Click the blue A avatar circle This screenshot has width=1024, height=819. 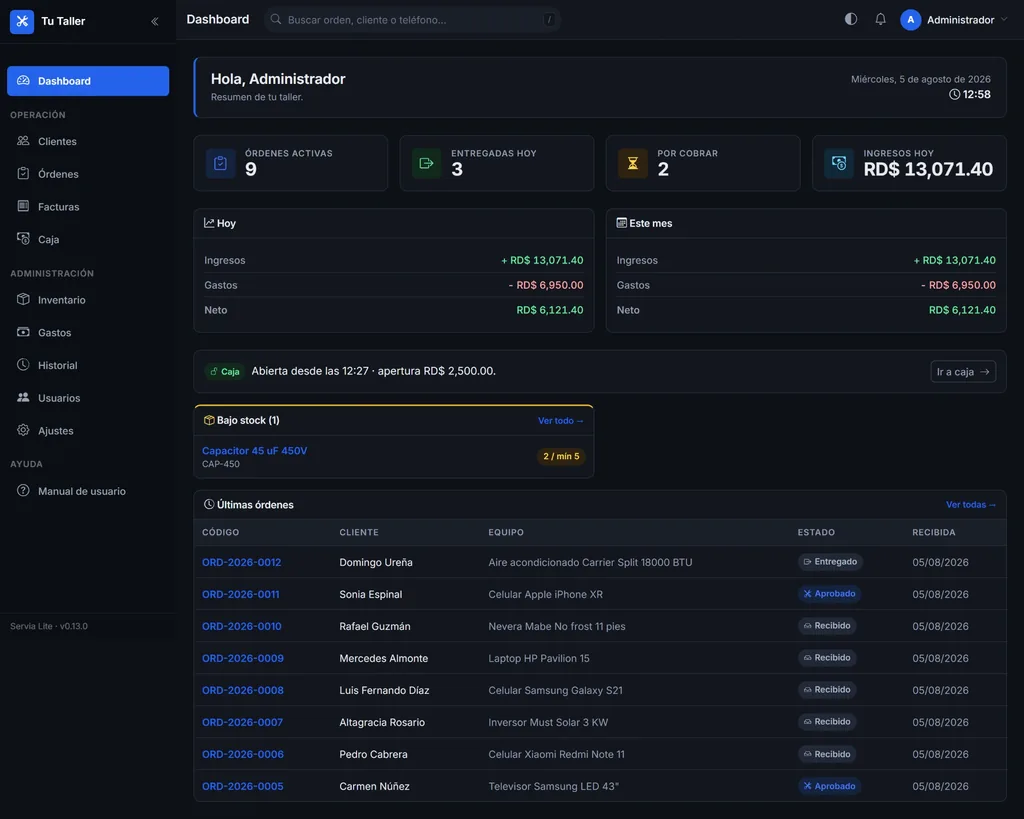(x=910, y=20)
